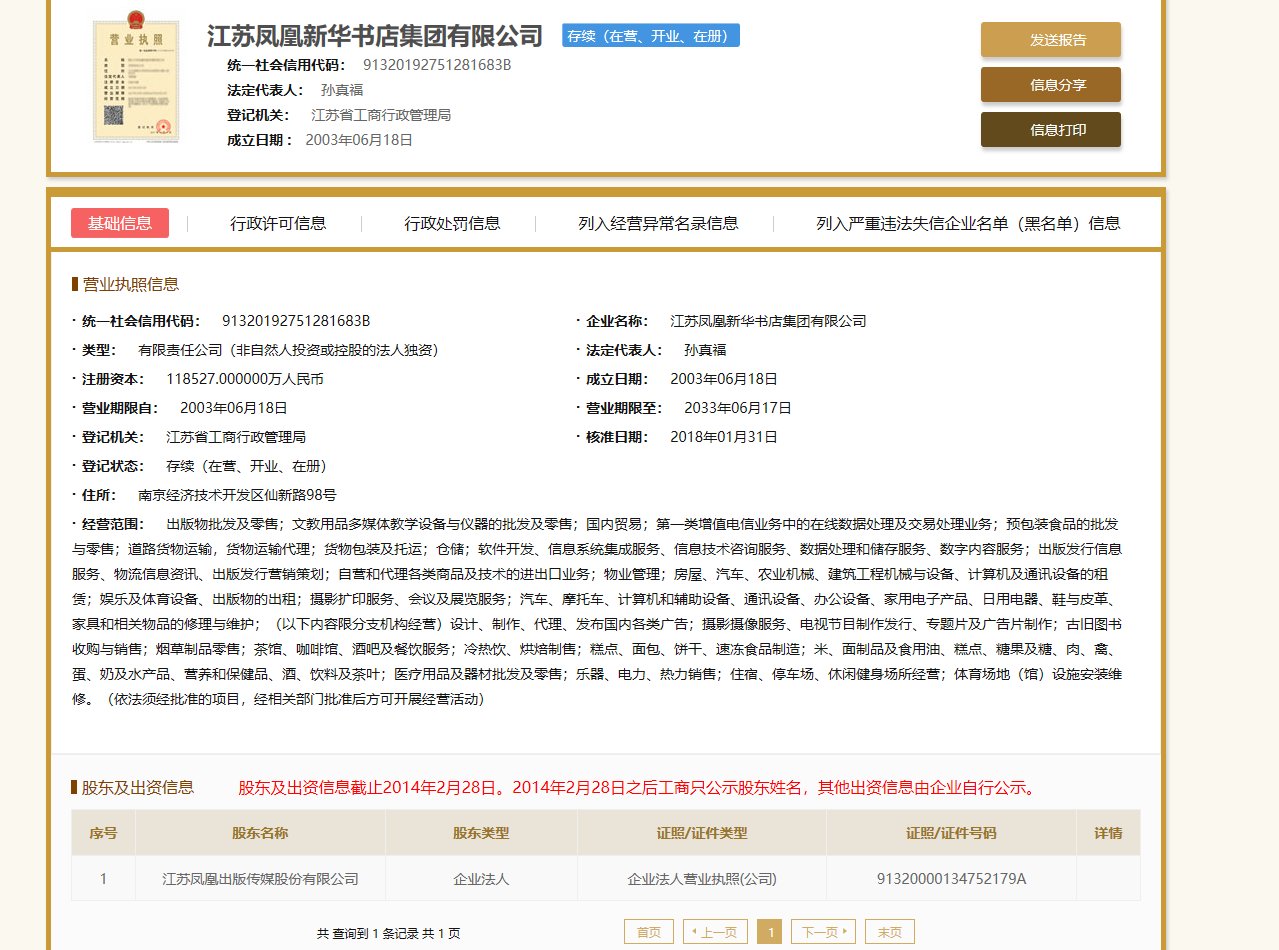Click the 发送报告 button

click(x=1050, y=40)
